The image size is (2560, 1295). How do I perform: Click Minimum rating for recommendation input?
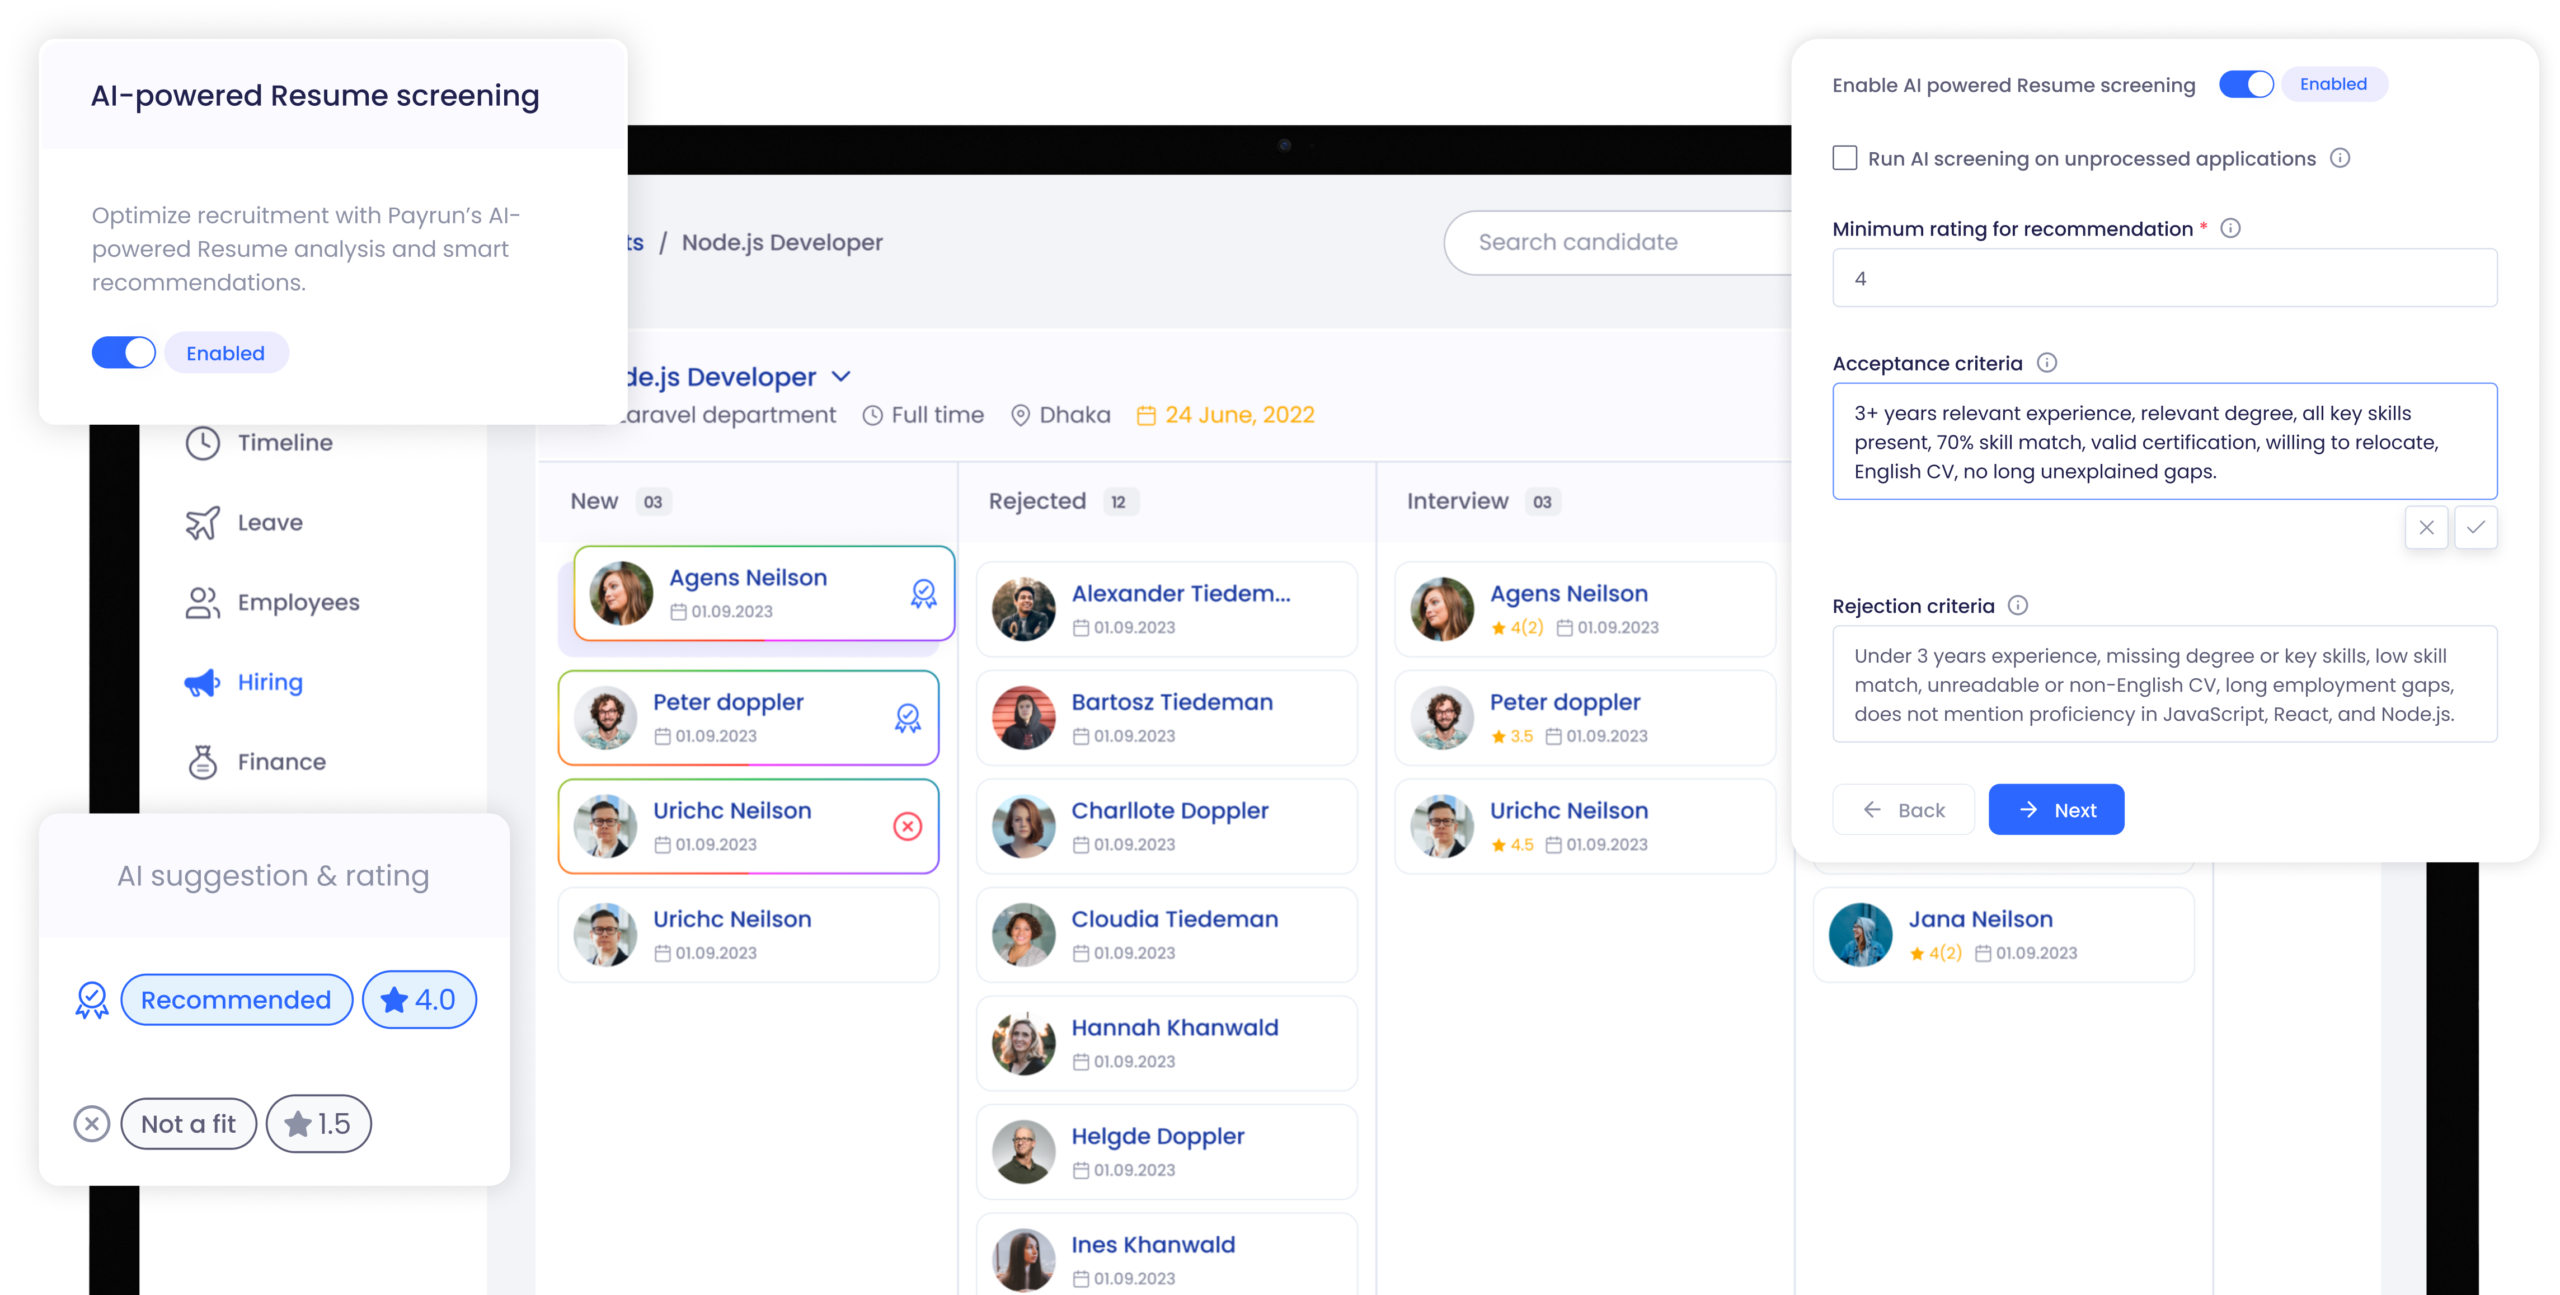[2164, 278]
